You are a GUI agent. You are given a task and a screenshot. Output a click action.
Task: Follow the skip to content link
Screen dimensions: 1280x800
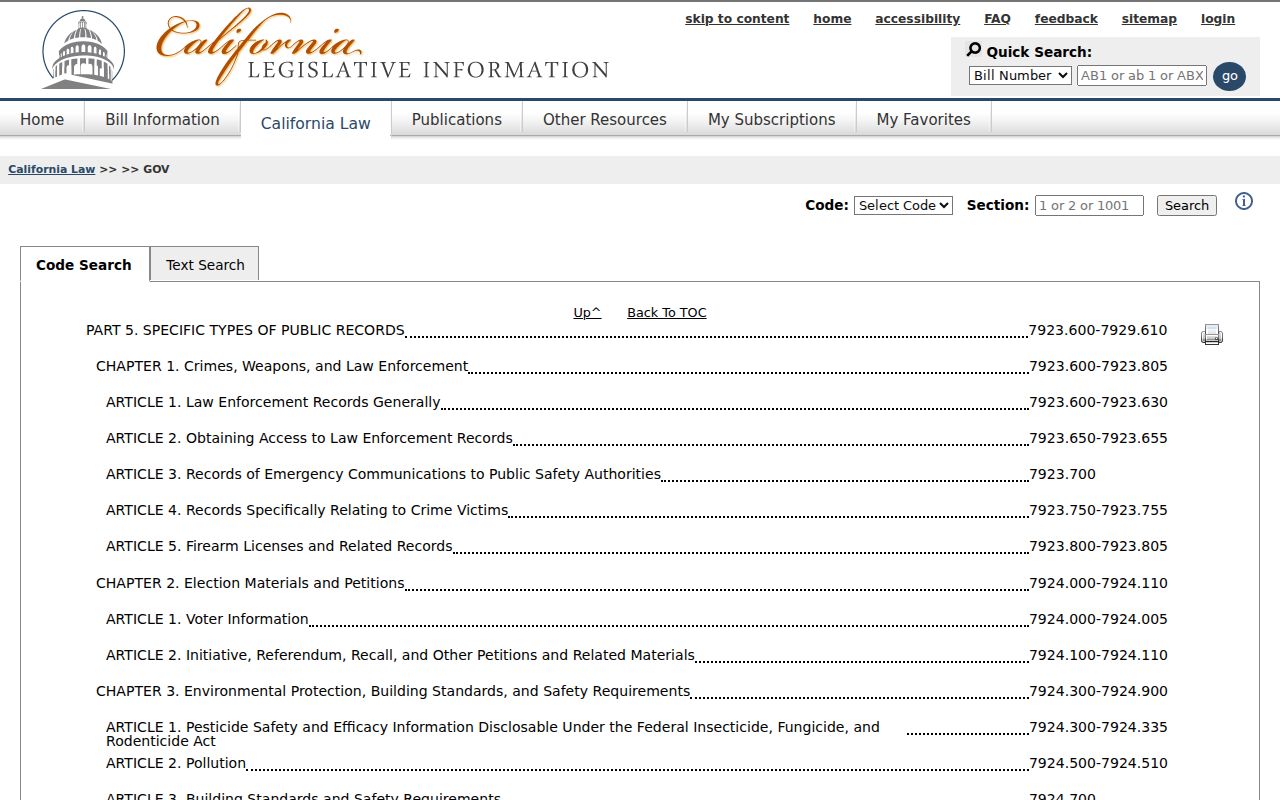click(737, 19)
